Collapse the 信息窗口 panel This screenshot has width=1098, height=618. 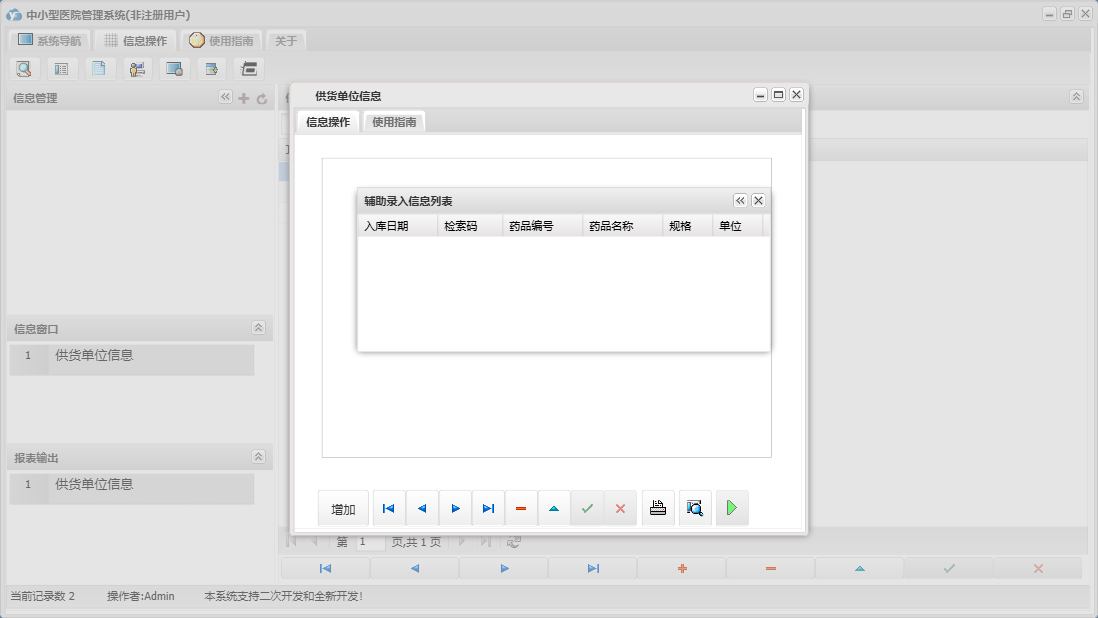[258, 328]
